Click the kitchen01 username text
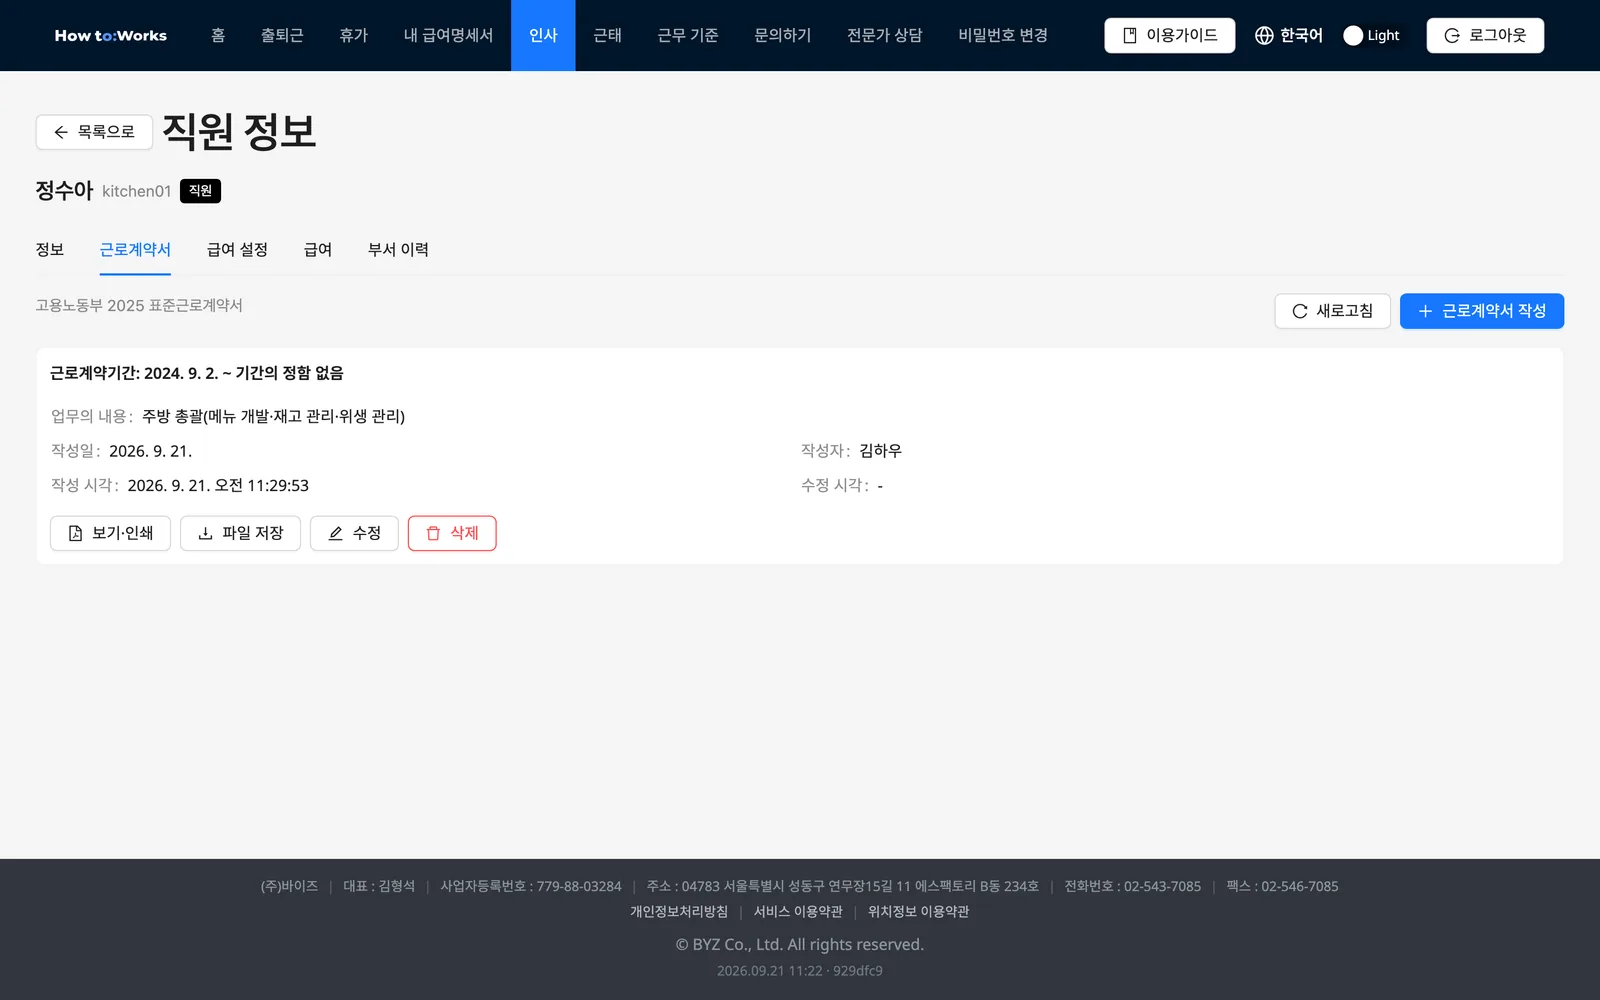1600x1000 pixels. (x=137, y=191)
